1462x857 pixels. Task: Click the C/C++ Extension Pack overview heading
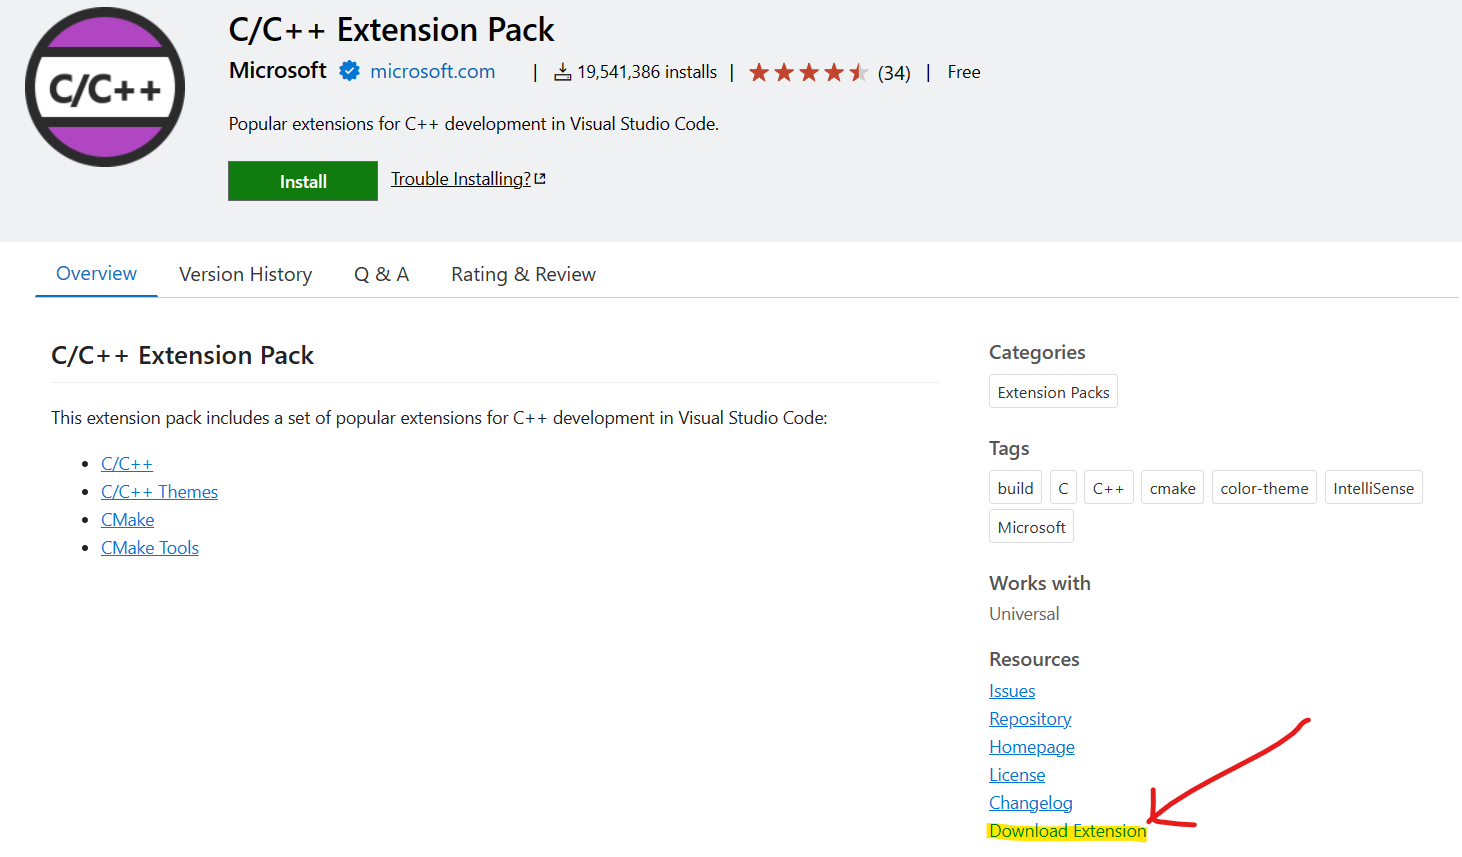click(183, 355)
